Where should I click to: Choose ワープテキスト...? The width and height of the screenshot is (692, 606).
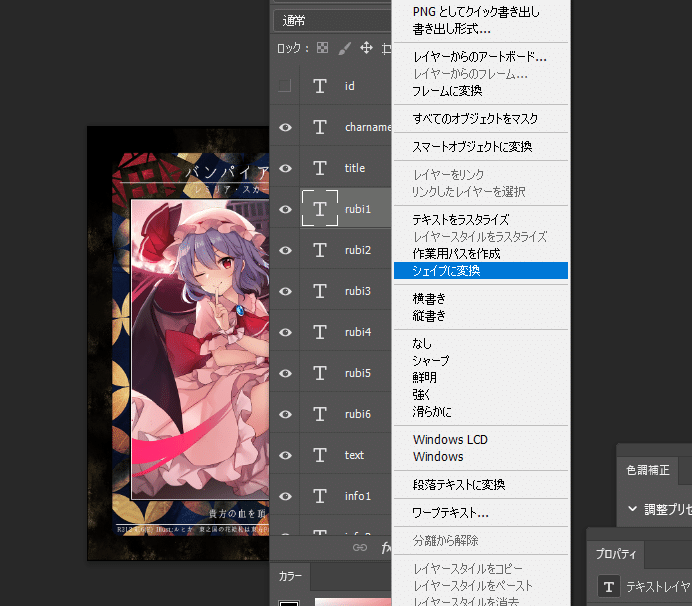coord(481,513)
